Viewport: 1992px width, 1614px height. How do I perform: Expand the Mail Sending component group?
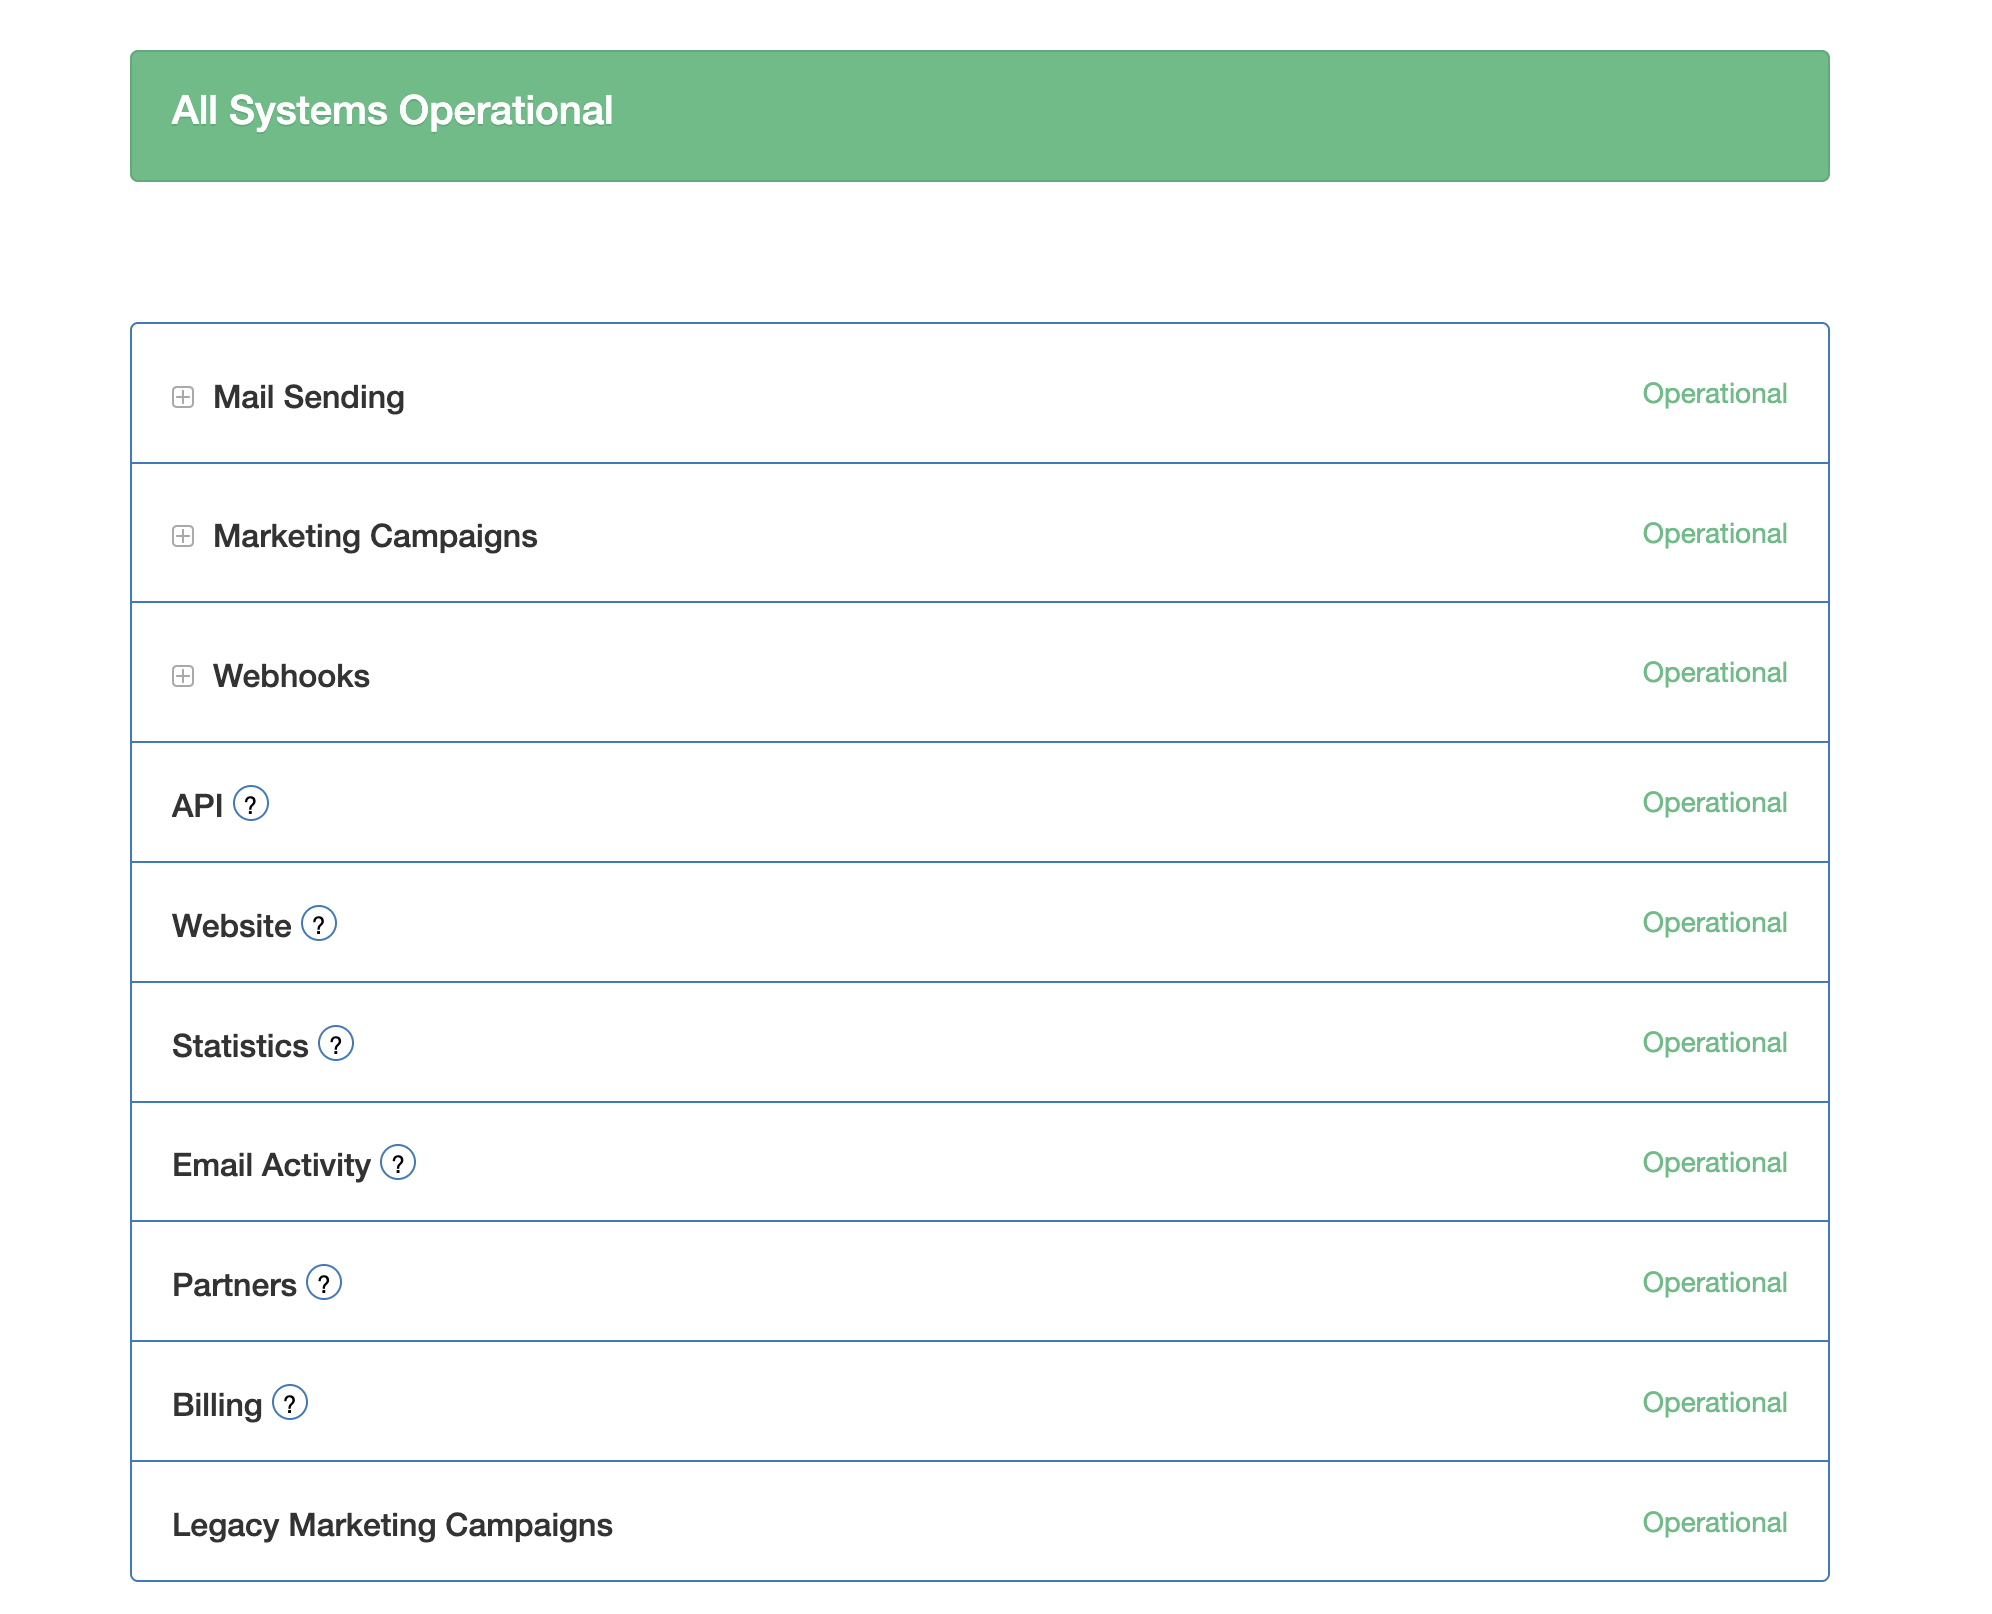click(183, 397)
